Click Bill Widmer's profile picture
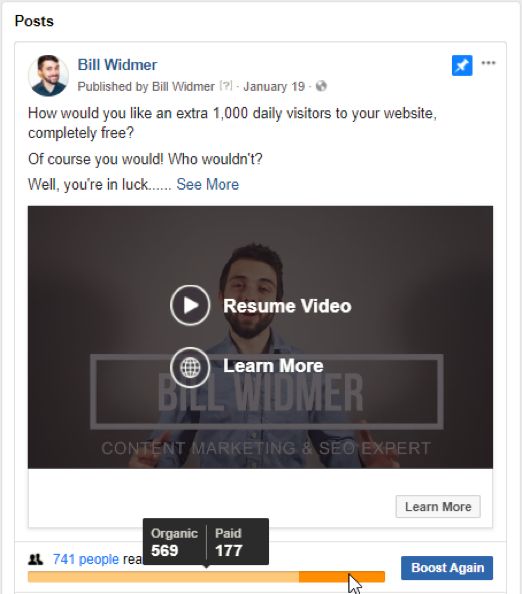 48,75
